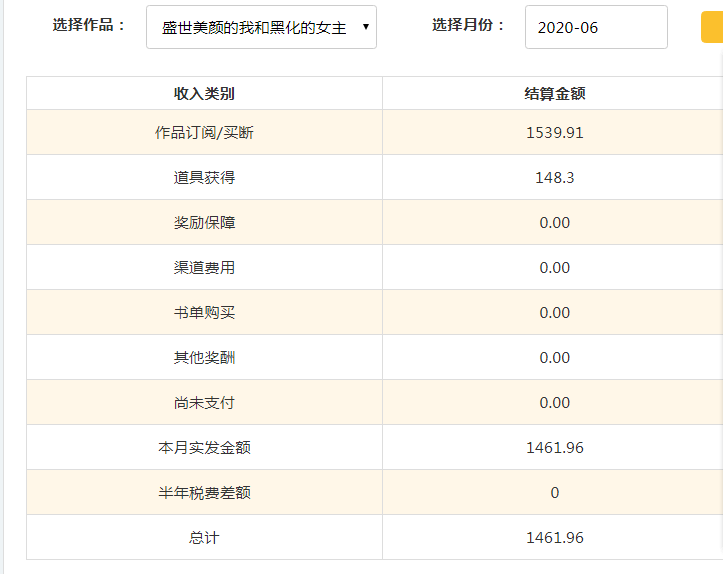The height and width of the screenshot is (574, 723).
Task: Select the 尚未支付 row label
Action: 204,403
